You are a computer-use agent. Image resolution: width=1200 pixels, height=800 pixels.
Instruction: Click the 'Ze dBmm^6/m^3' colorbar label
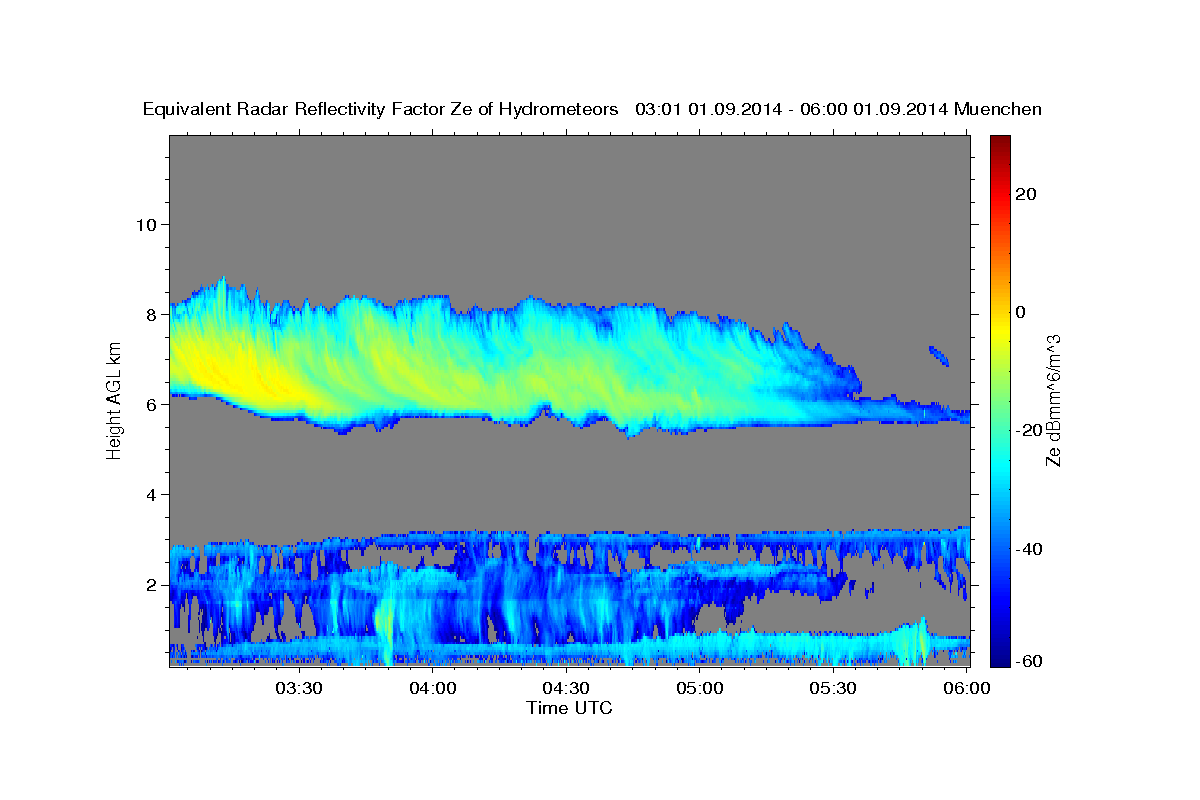1053,401
